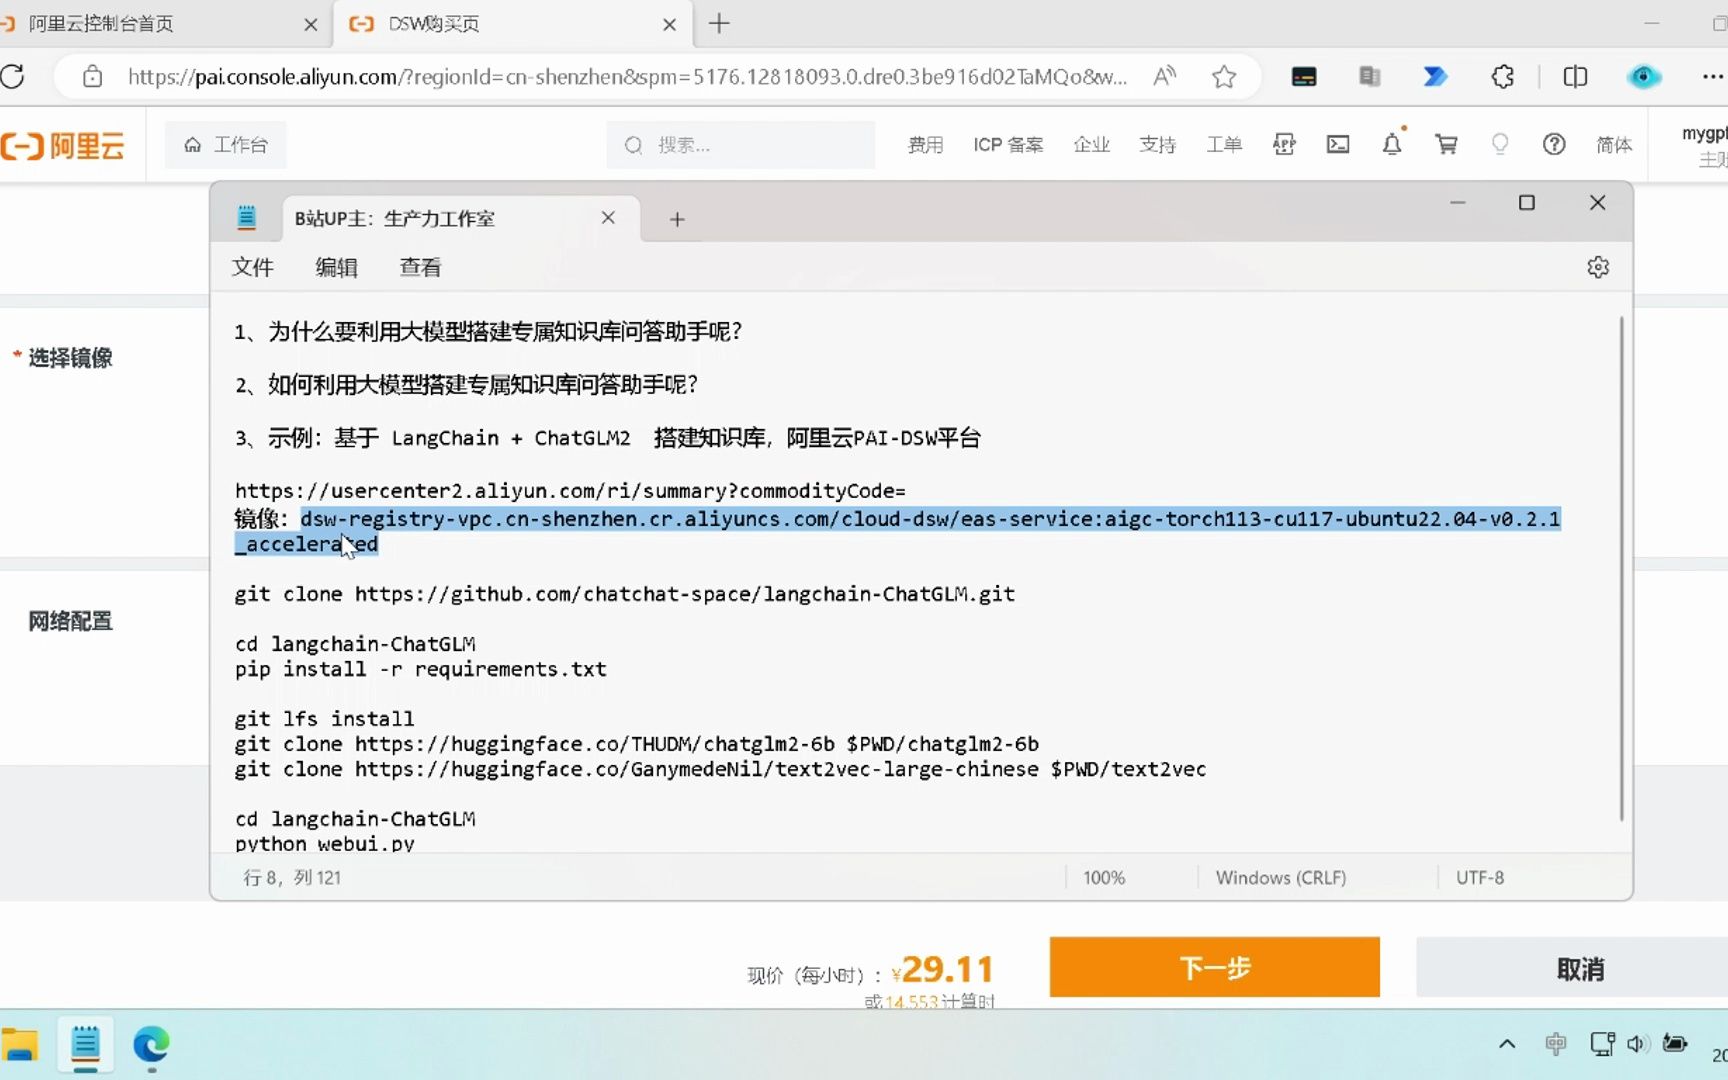Open the 文件 menu in Notepad
Screen dimensions: 1728x1080
(x=252, y=267)
